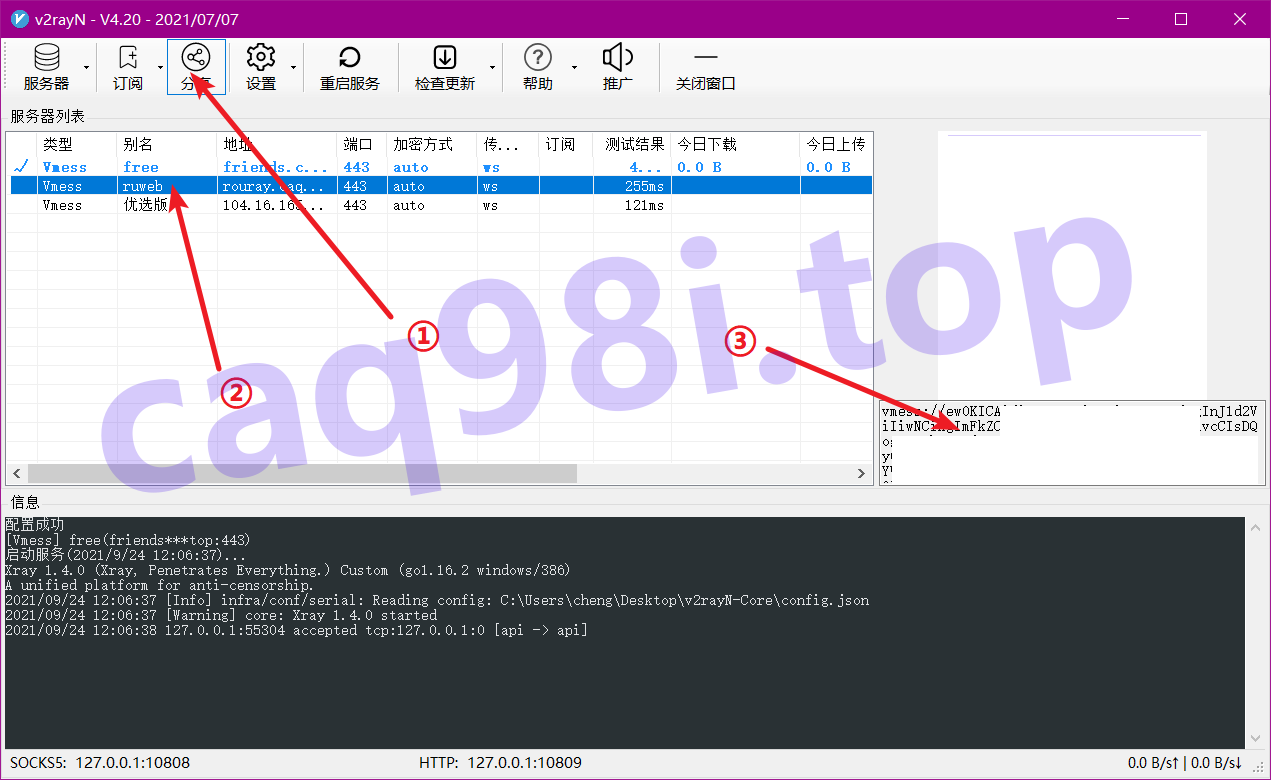
Task: Sort by the 端口 column header
Action: point(362,144)
